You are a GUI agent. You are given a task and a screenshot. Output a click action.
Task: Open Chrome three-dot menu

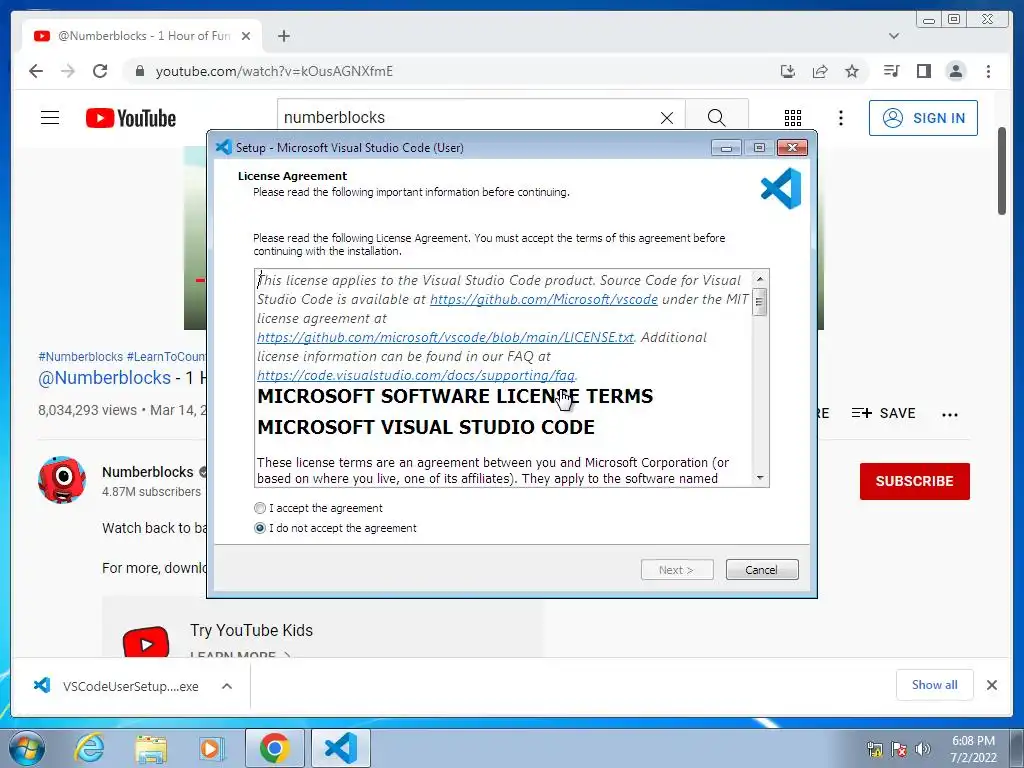pyautogui.click(x=988, y=71)
